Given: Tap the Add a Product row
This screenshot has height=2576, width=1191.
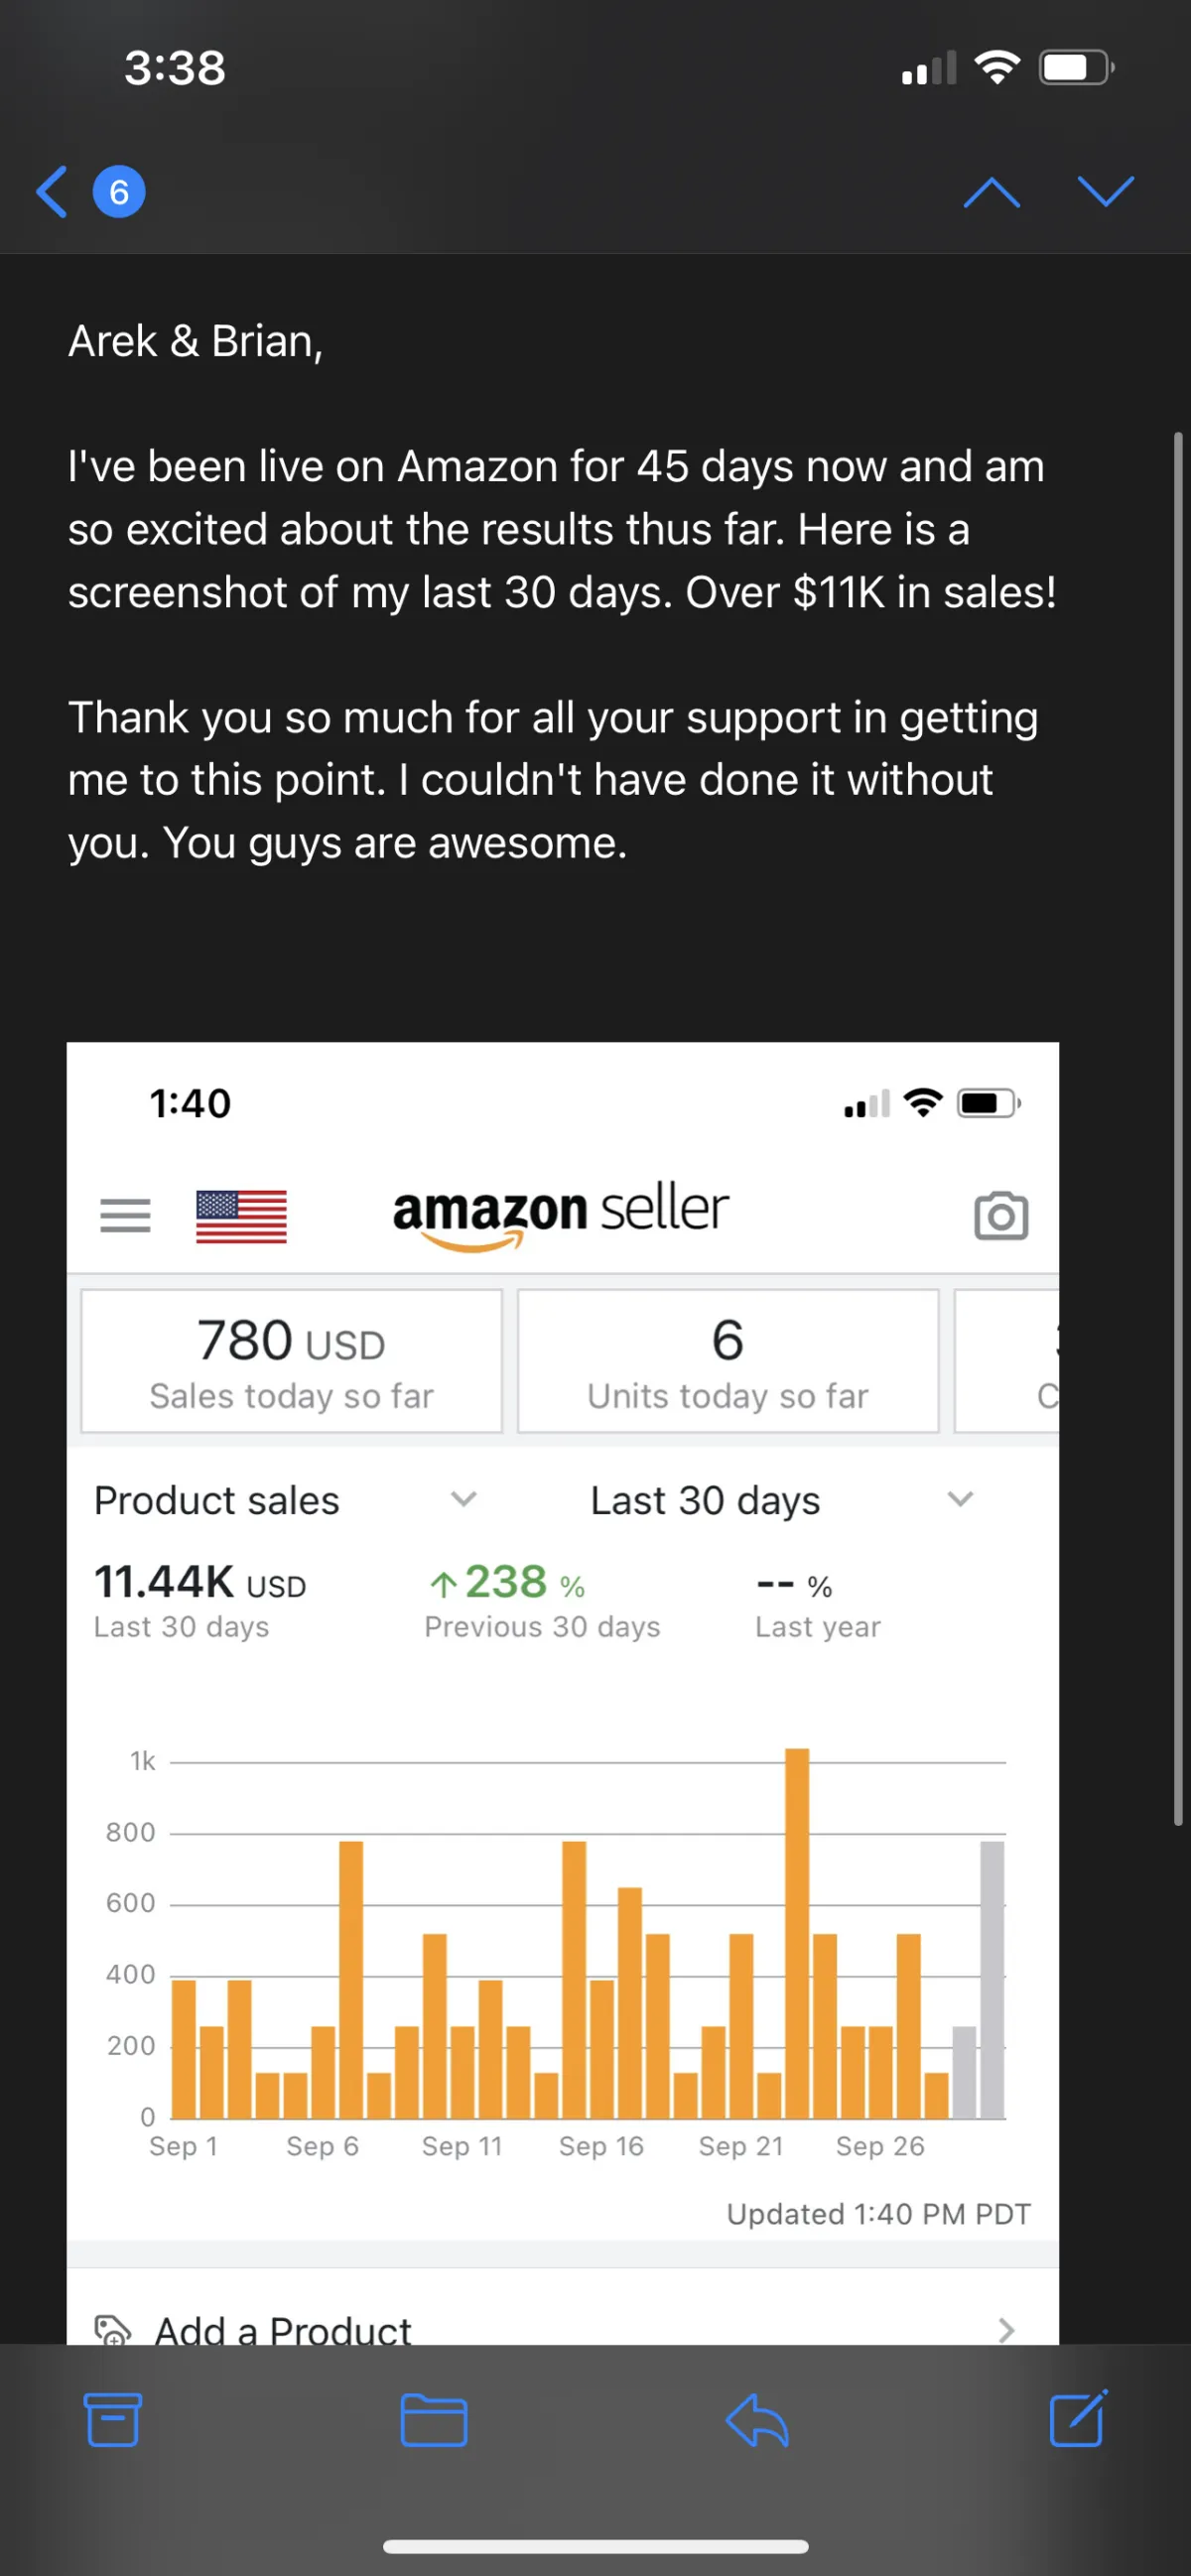Looking at the screenshot, I should [283, 2330].
